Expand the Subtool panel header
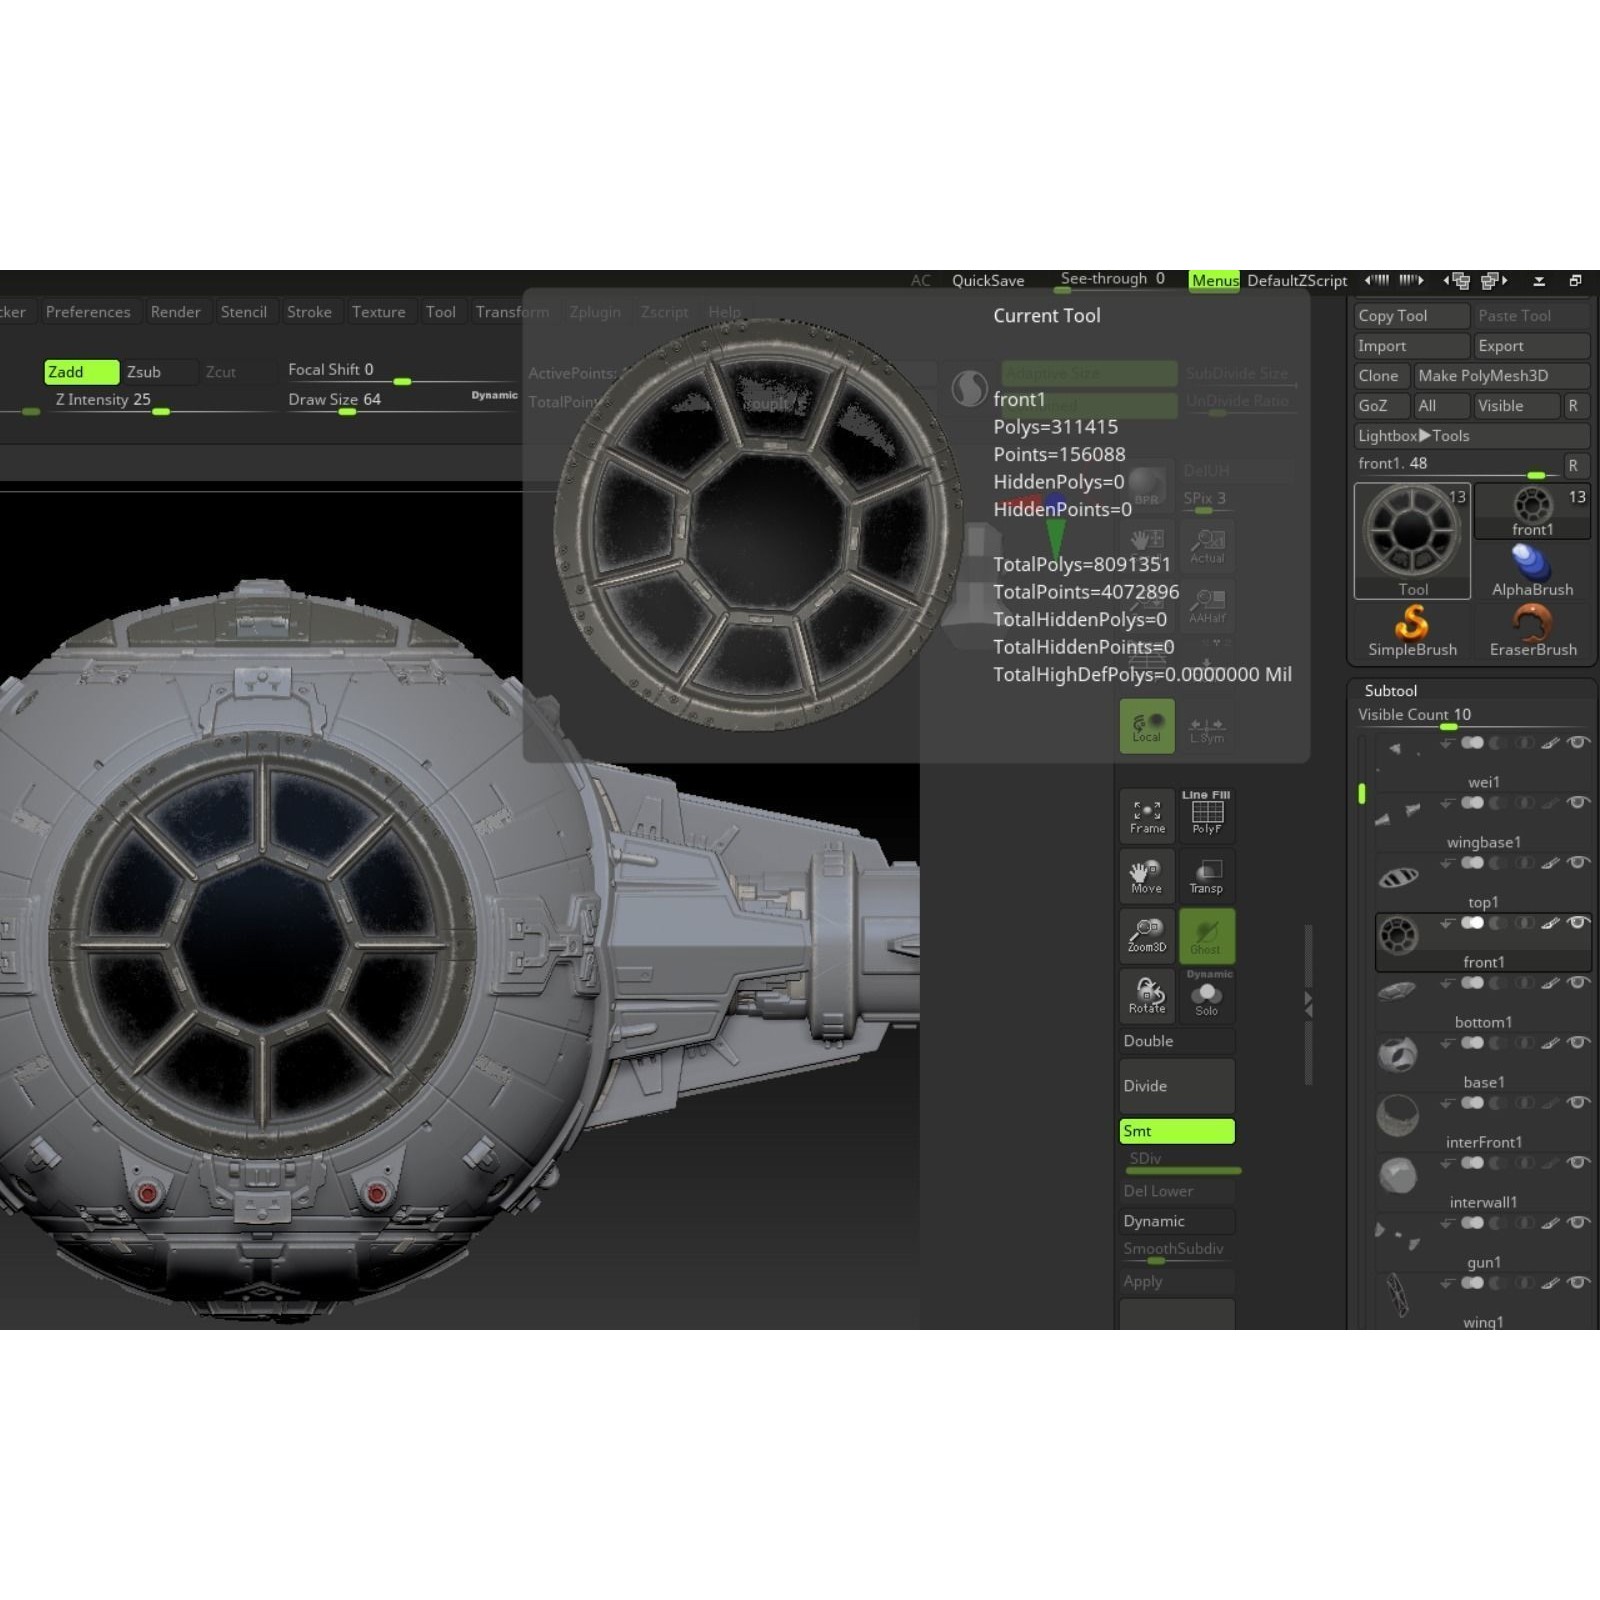This screenshot has width=1600, height=1600. [1390, 690]
